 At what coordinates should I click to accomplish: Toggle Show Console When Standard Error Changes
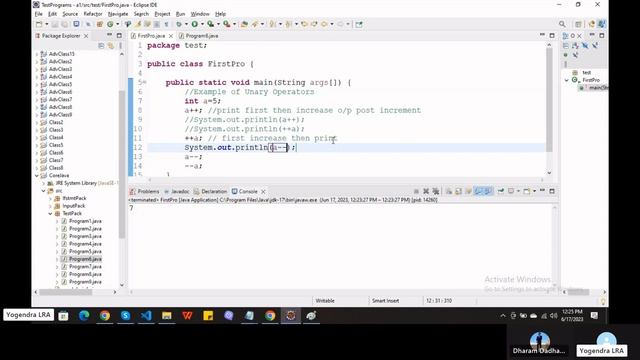click(488, 191)
